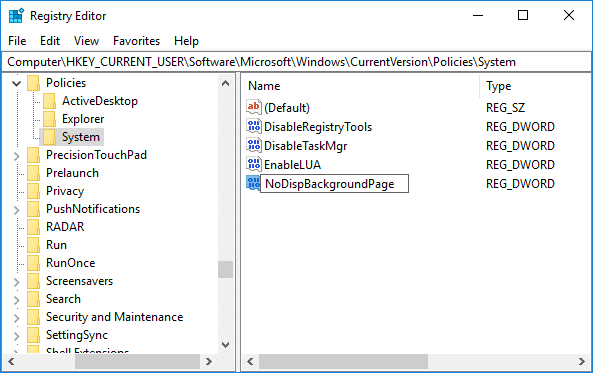Click the Prelaunch folder icon
The width and height of the screenshot is (593, 373).
tap(33, 173)
